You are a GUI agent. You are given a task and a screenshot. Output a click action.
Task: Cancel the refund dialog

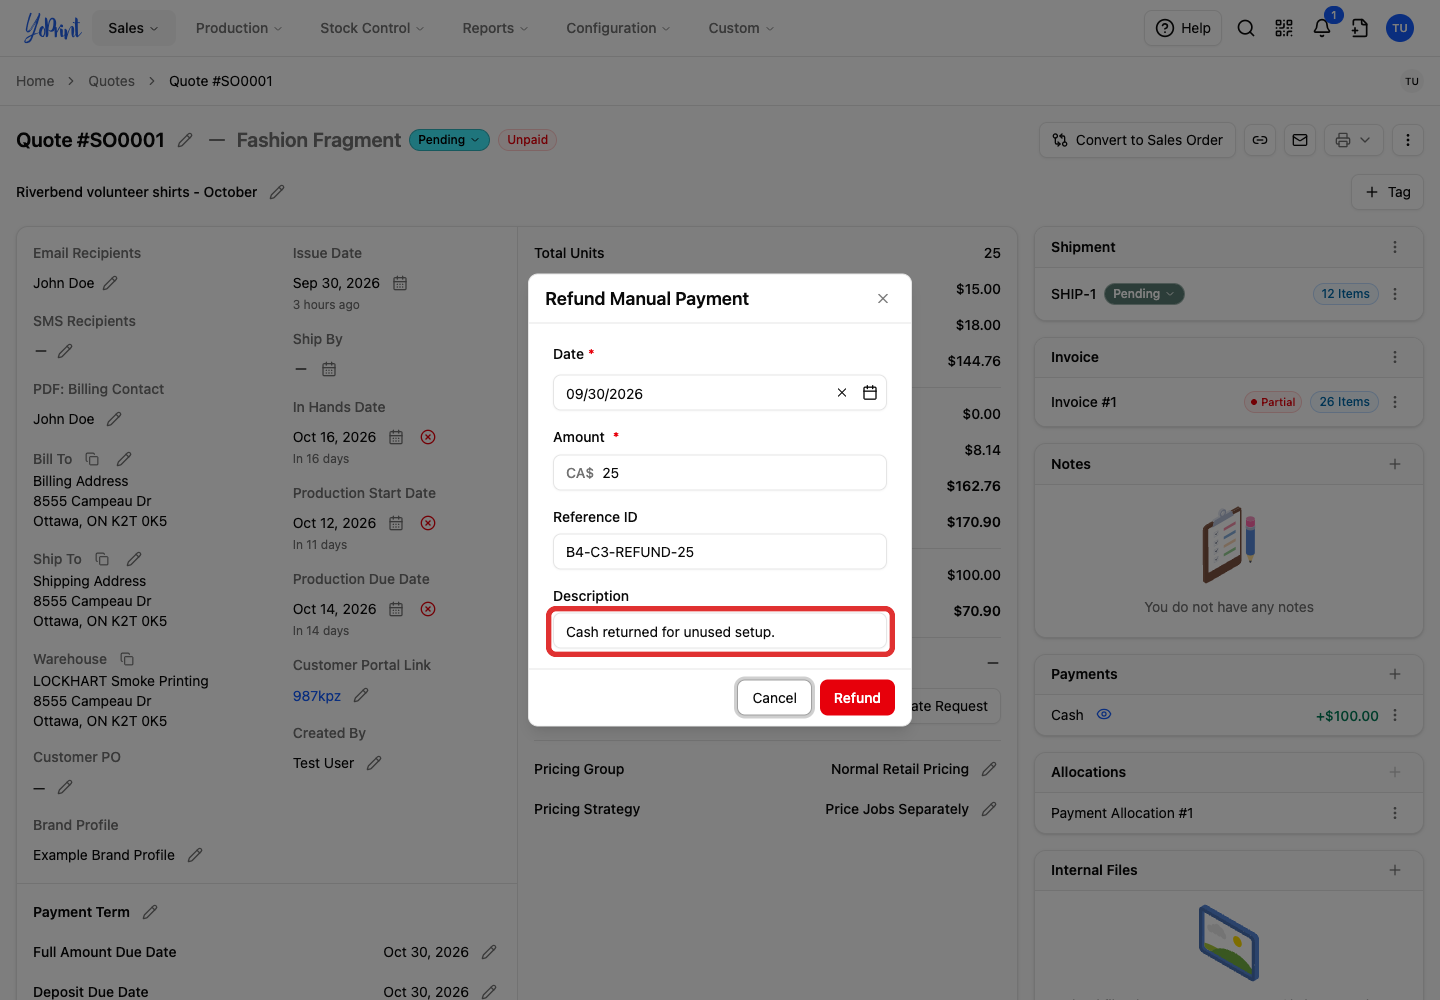pos(775,698)
